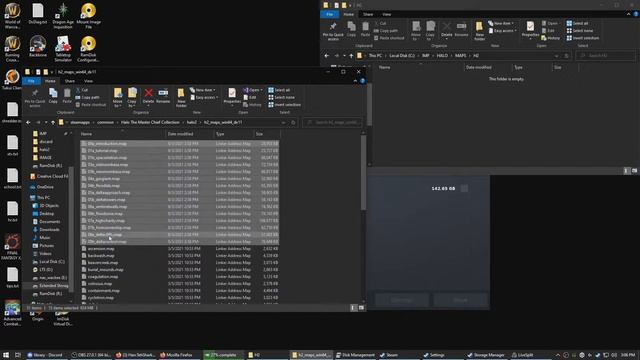640x360 pixels.
Task: Click Invert selection in the h2_maps window ribbon
Action: click(284, 104)
